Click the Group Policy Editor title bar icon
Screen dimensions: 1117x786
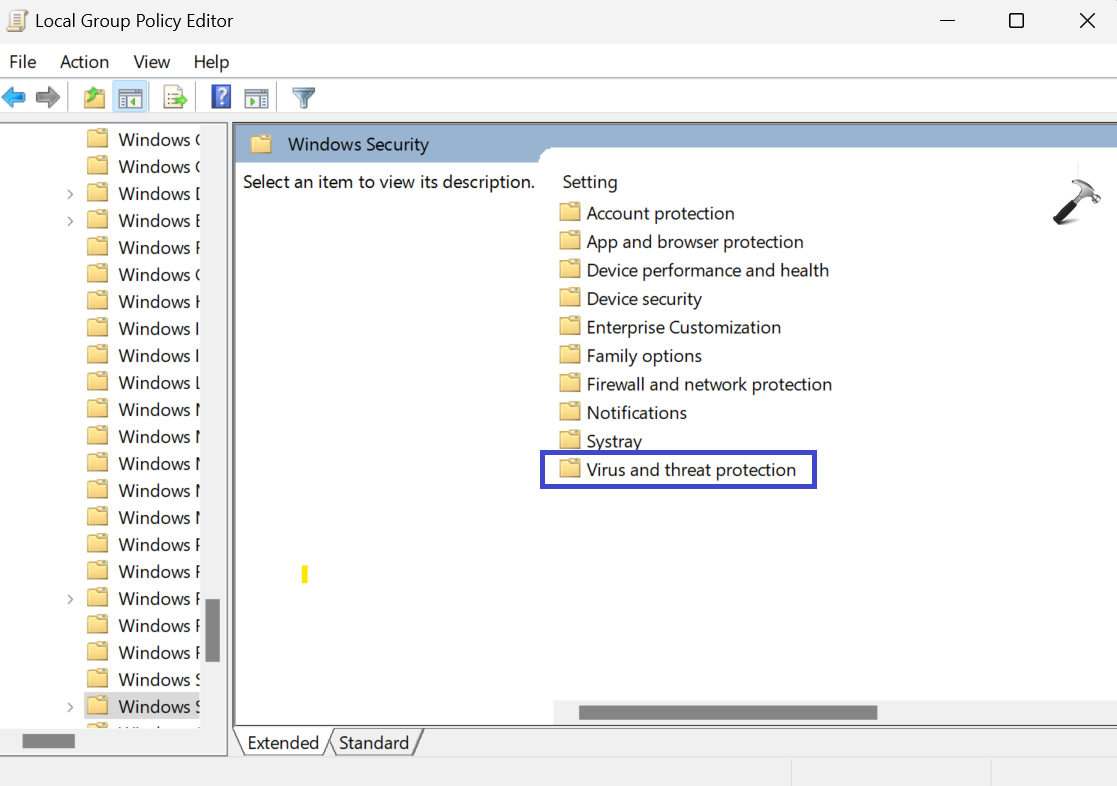pos(17,21)
